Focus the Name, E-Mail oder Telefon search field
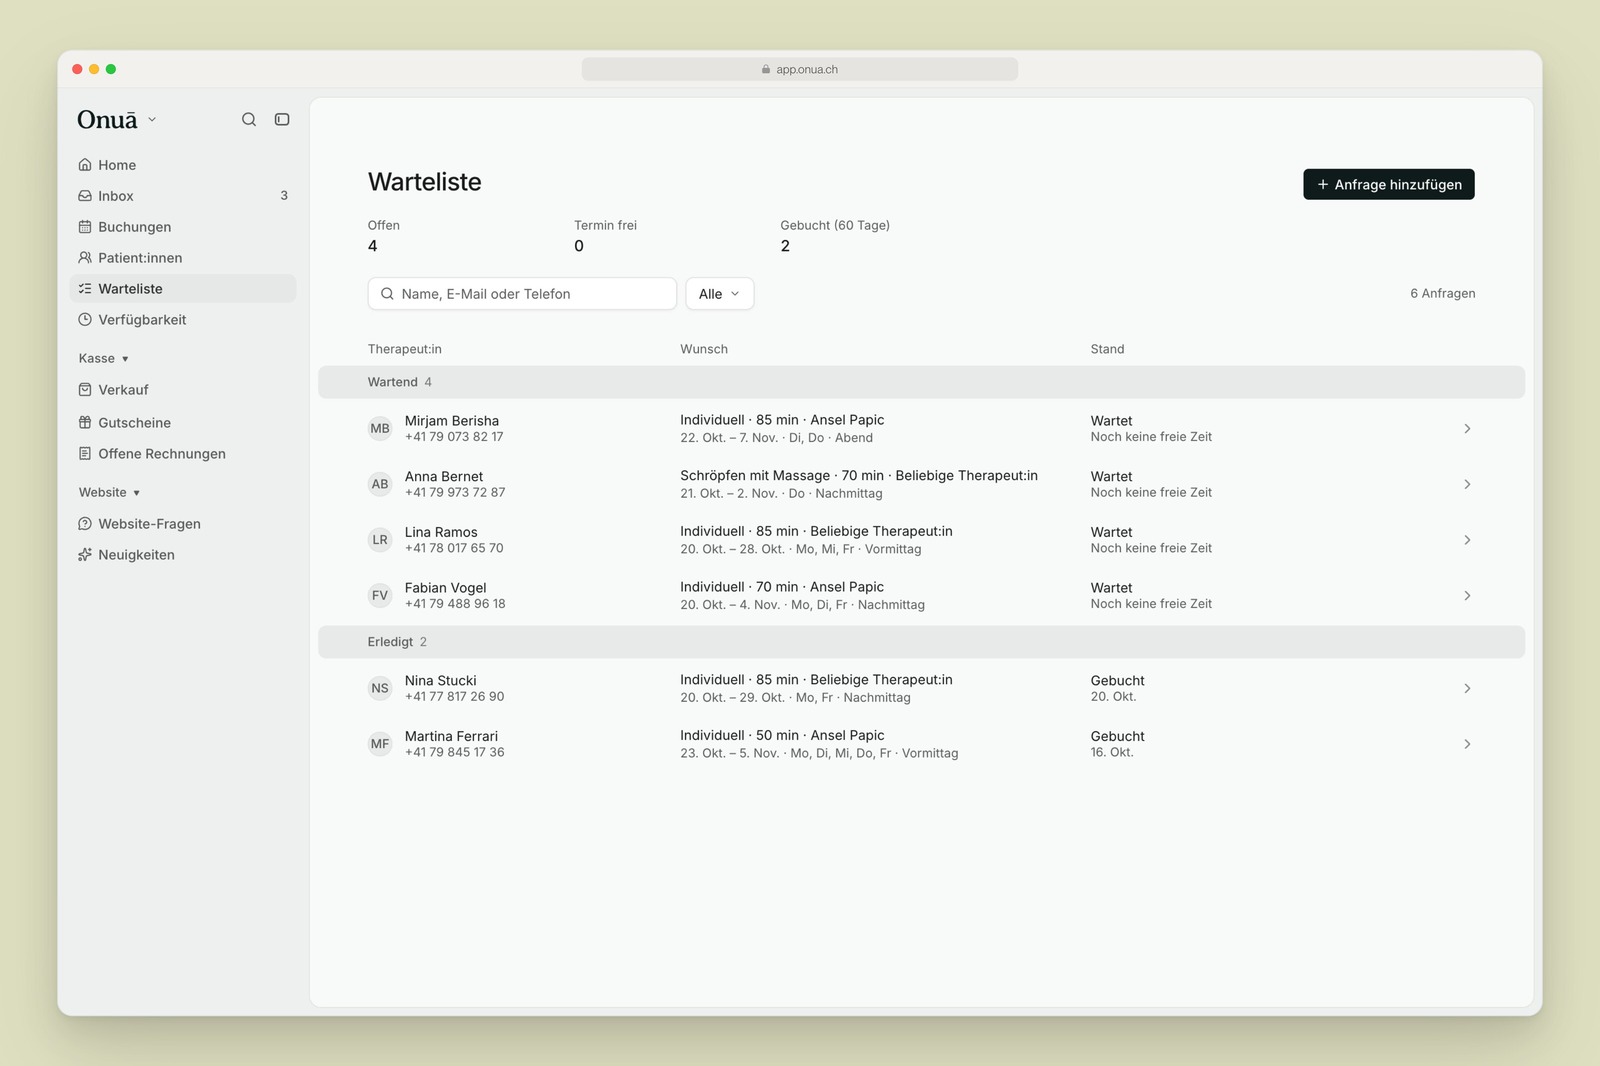This screenshot has height=1066, width=1600. click(x=522, y=294)
